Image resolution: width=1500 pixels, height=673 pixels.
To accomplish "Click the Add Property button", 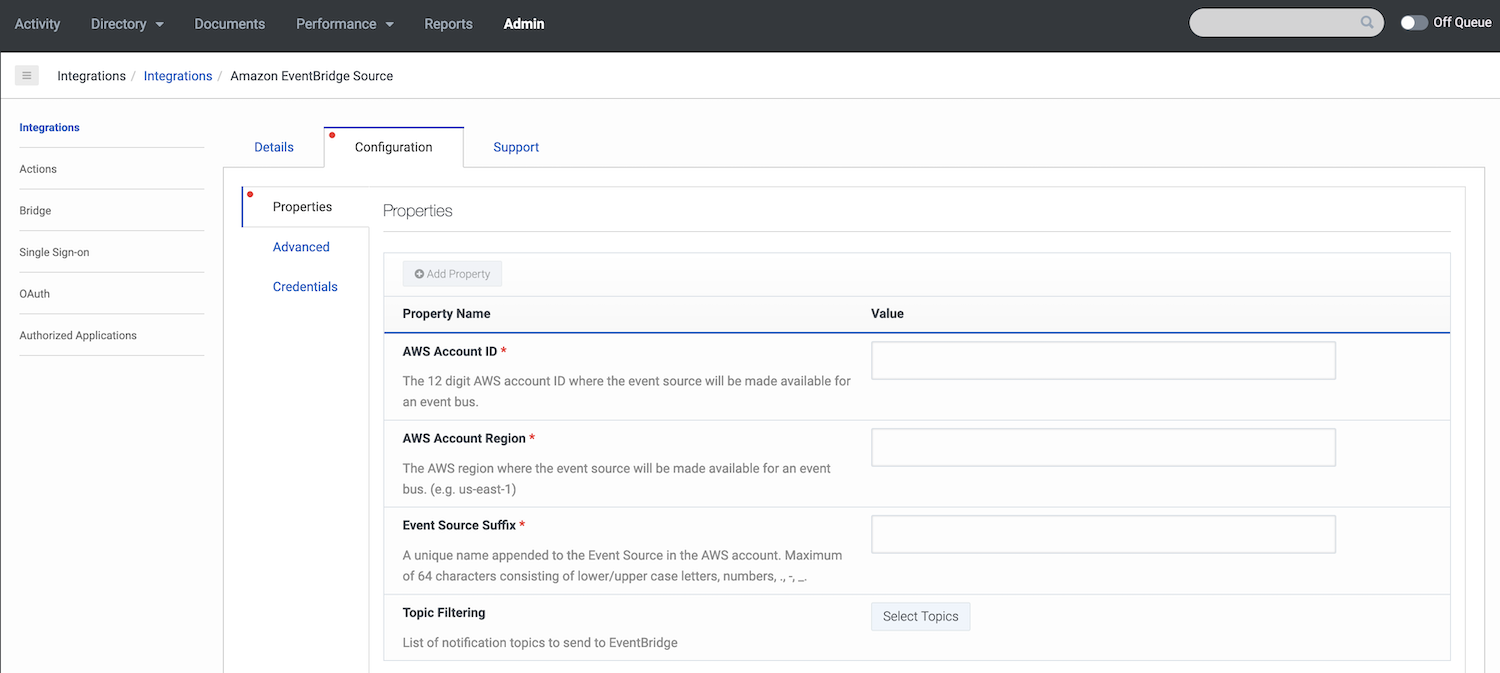I will coord(452,273).
